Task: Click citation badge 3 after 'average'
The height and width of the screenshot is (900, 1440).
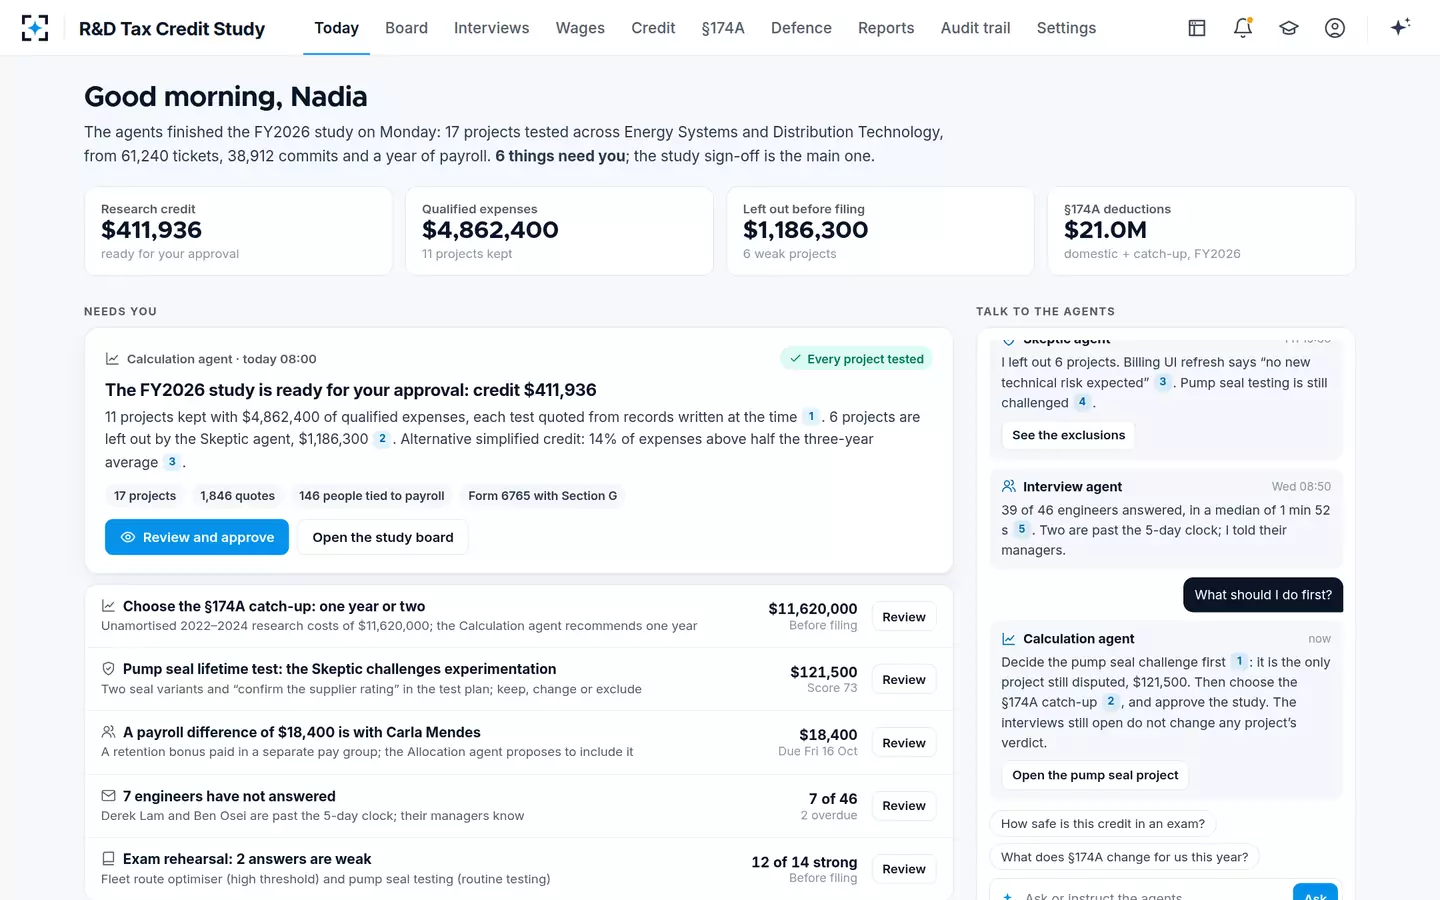Action: [x=172, y=462]
